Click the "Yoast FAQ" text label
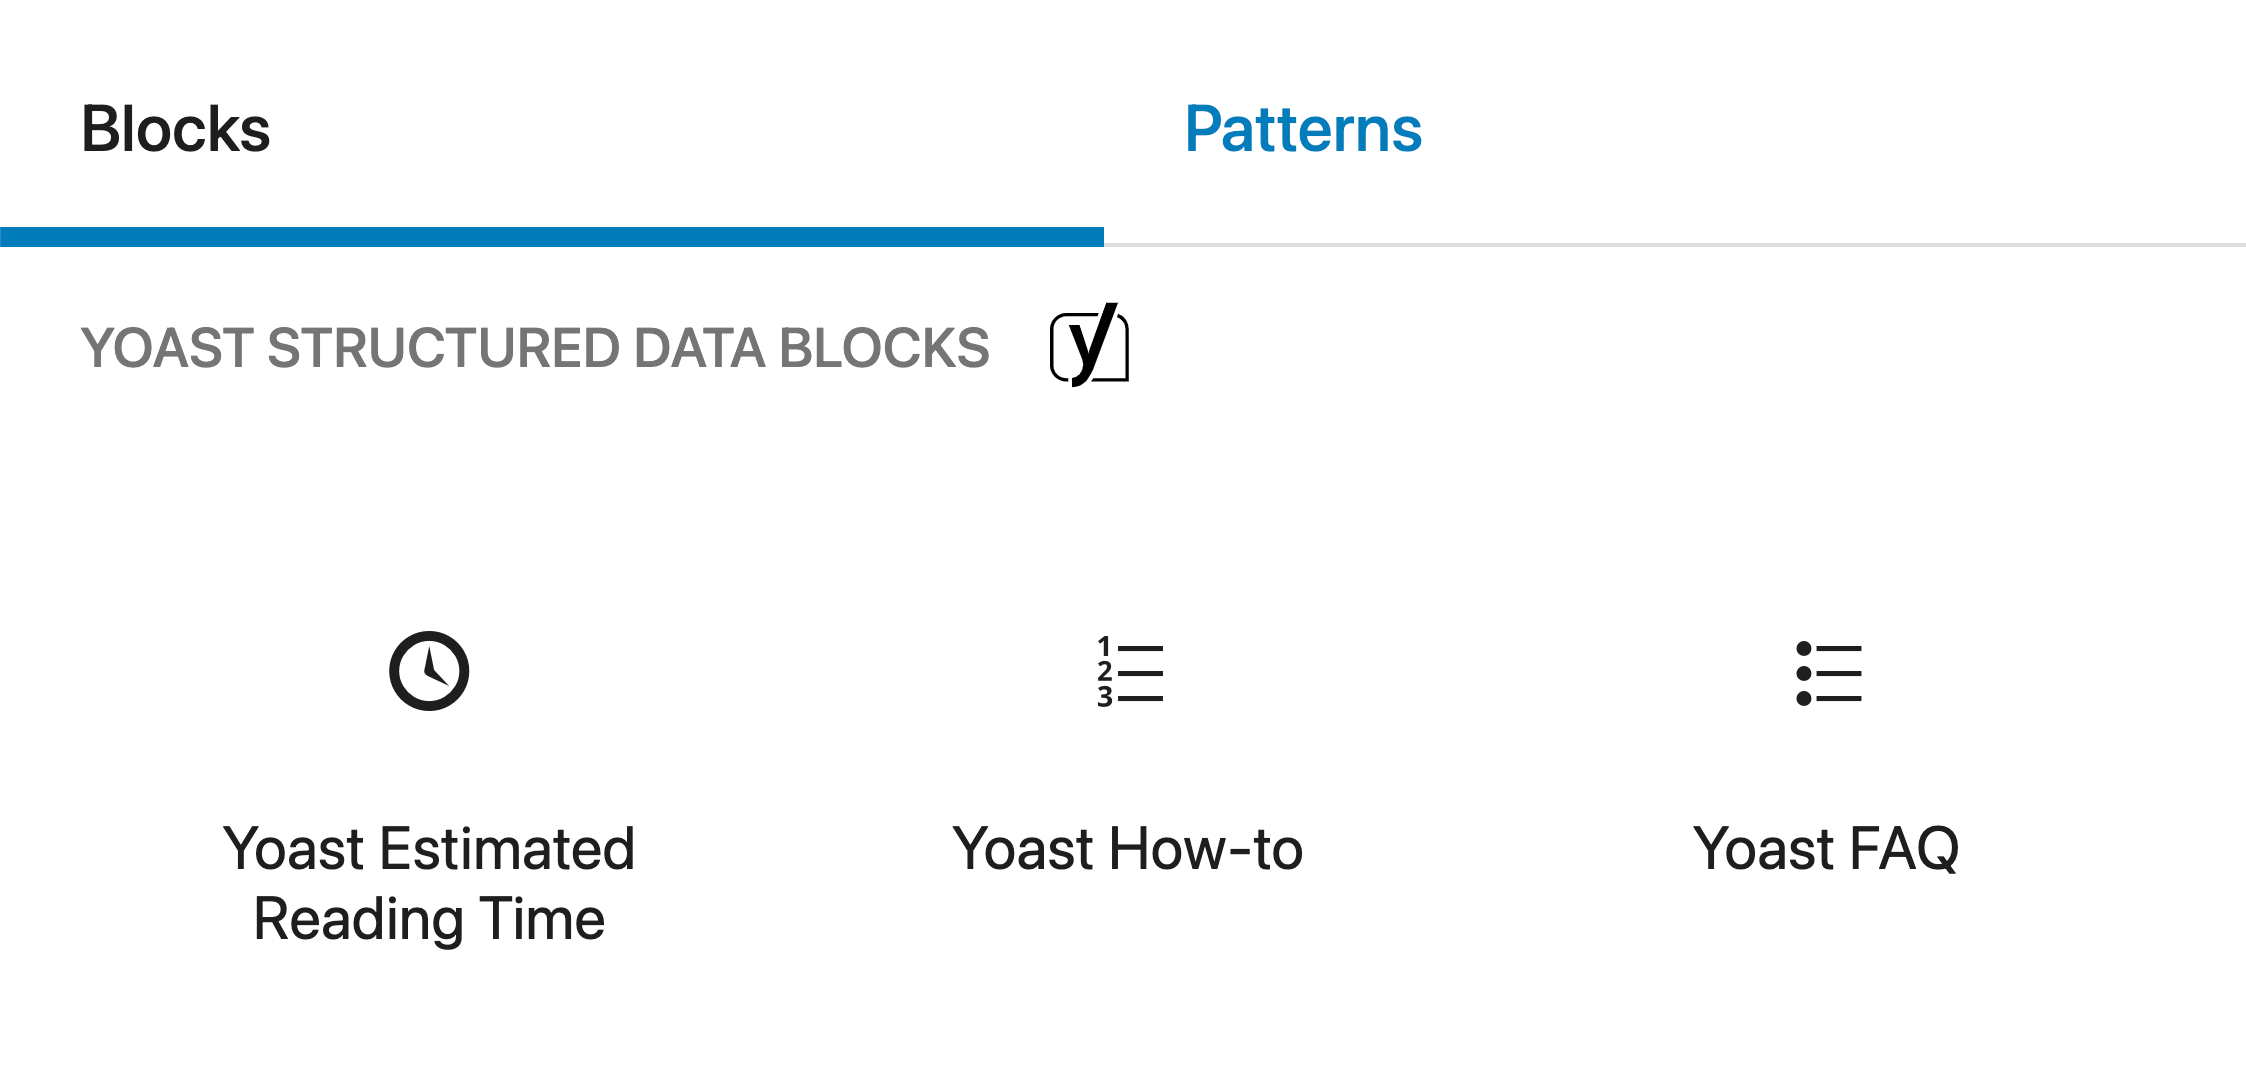This screenshot has width=2246, height=1068. point(1826,849)
